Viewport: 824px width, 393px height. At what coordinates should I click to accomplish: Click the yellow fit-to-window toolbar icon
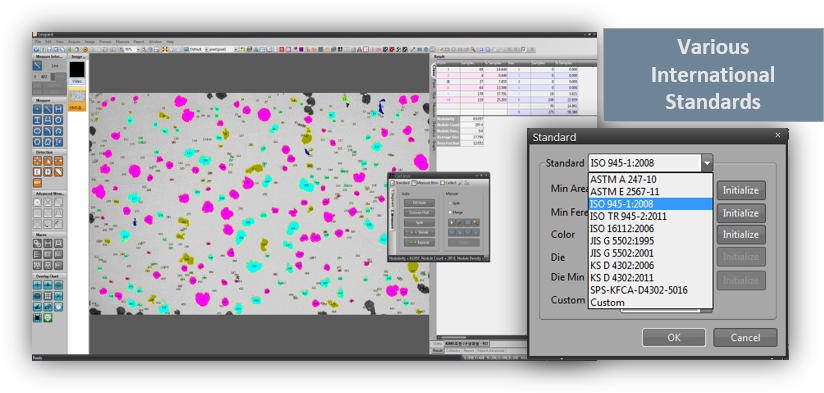[x=165, y=49]
